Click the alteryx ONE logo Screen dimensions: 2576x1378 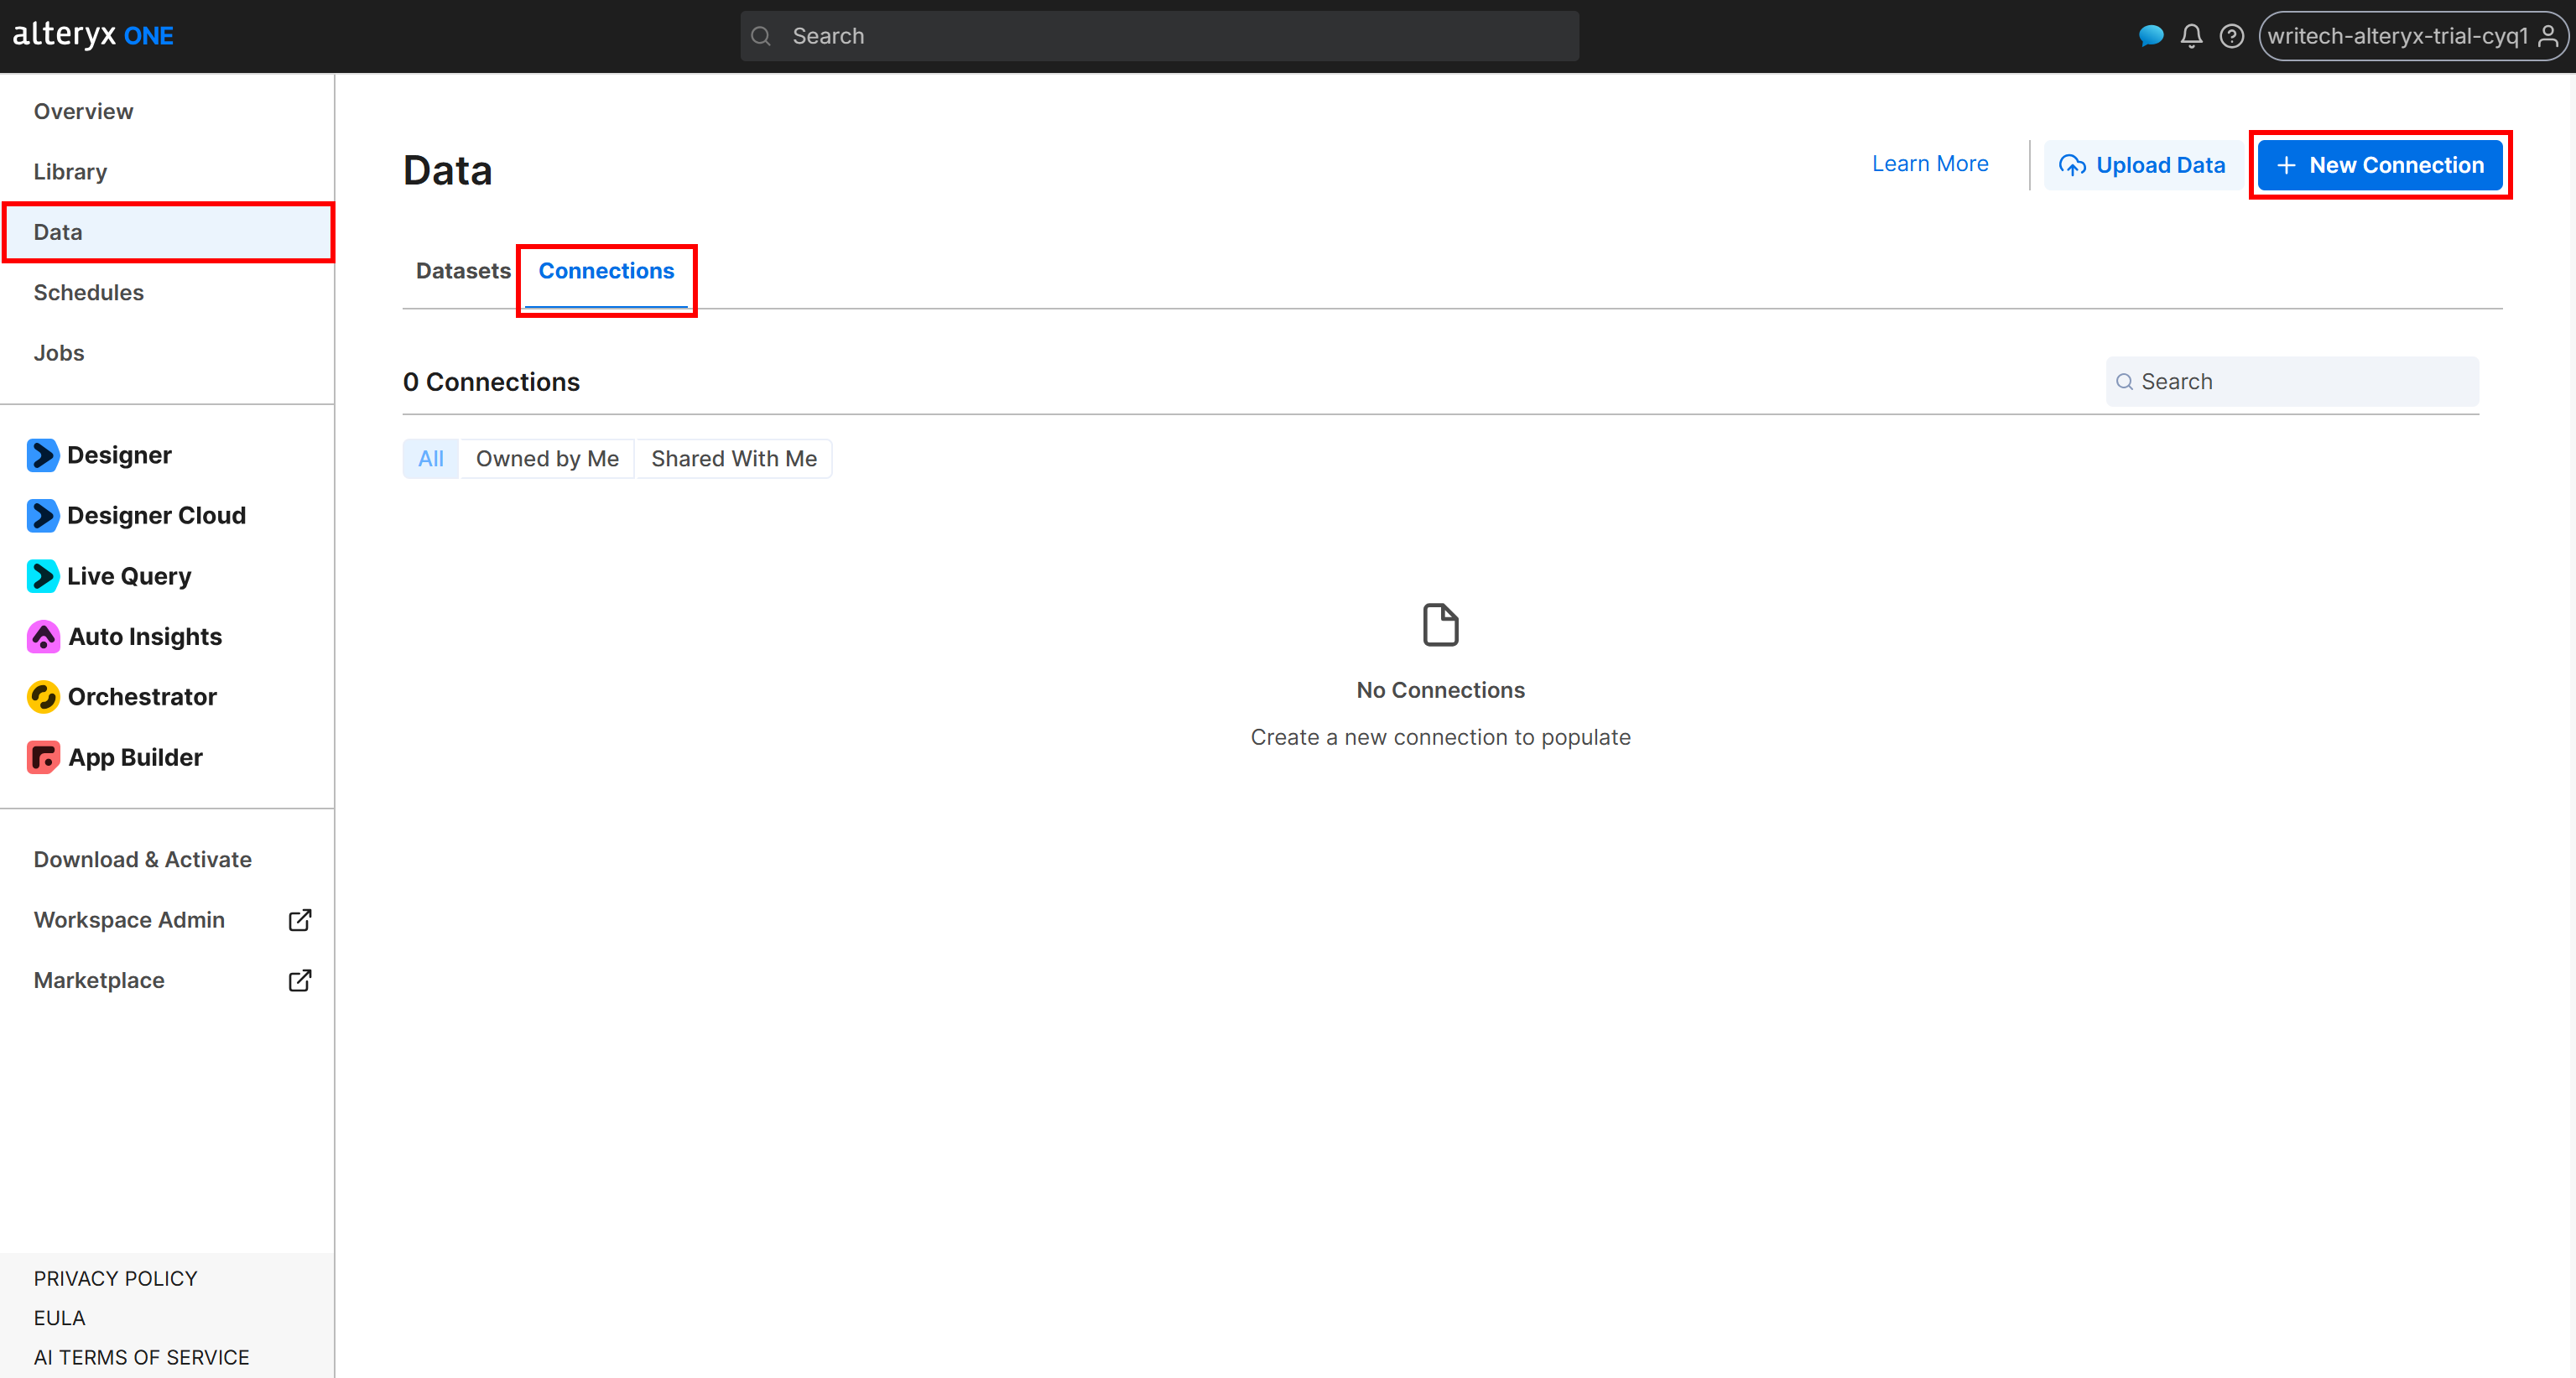[x=93, y=35]
